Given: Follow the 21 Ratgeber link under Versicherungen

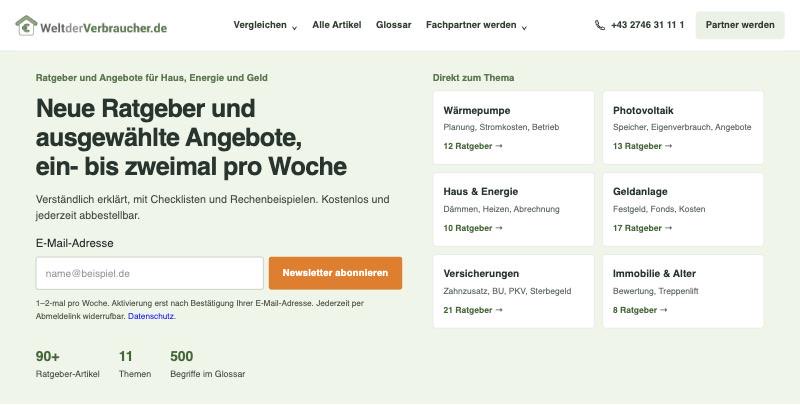Looking at the screenshot, I should coord(473,310).
